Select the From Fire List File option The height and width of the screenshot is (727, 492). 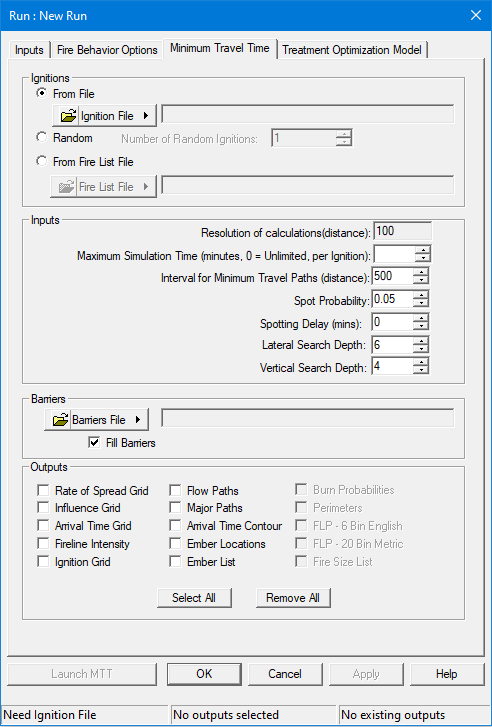(42, 161)
